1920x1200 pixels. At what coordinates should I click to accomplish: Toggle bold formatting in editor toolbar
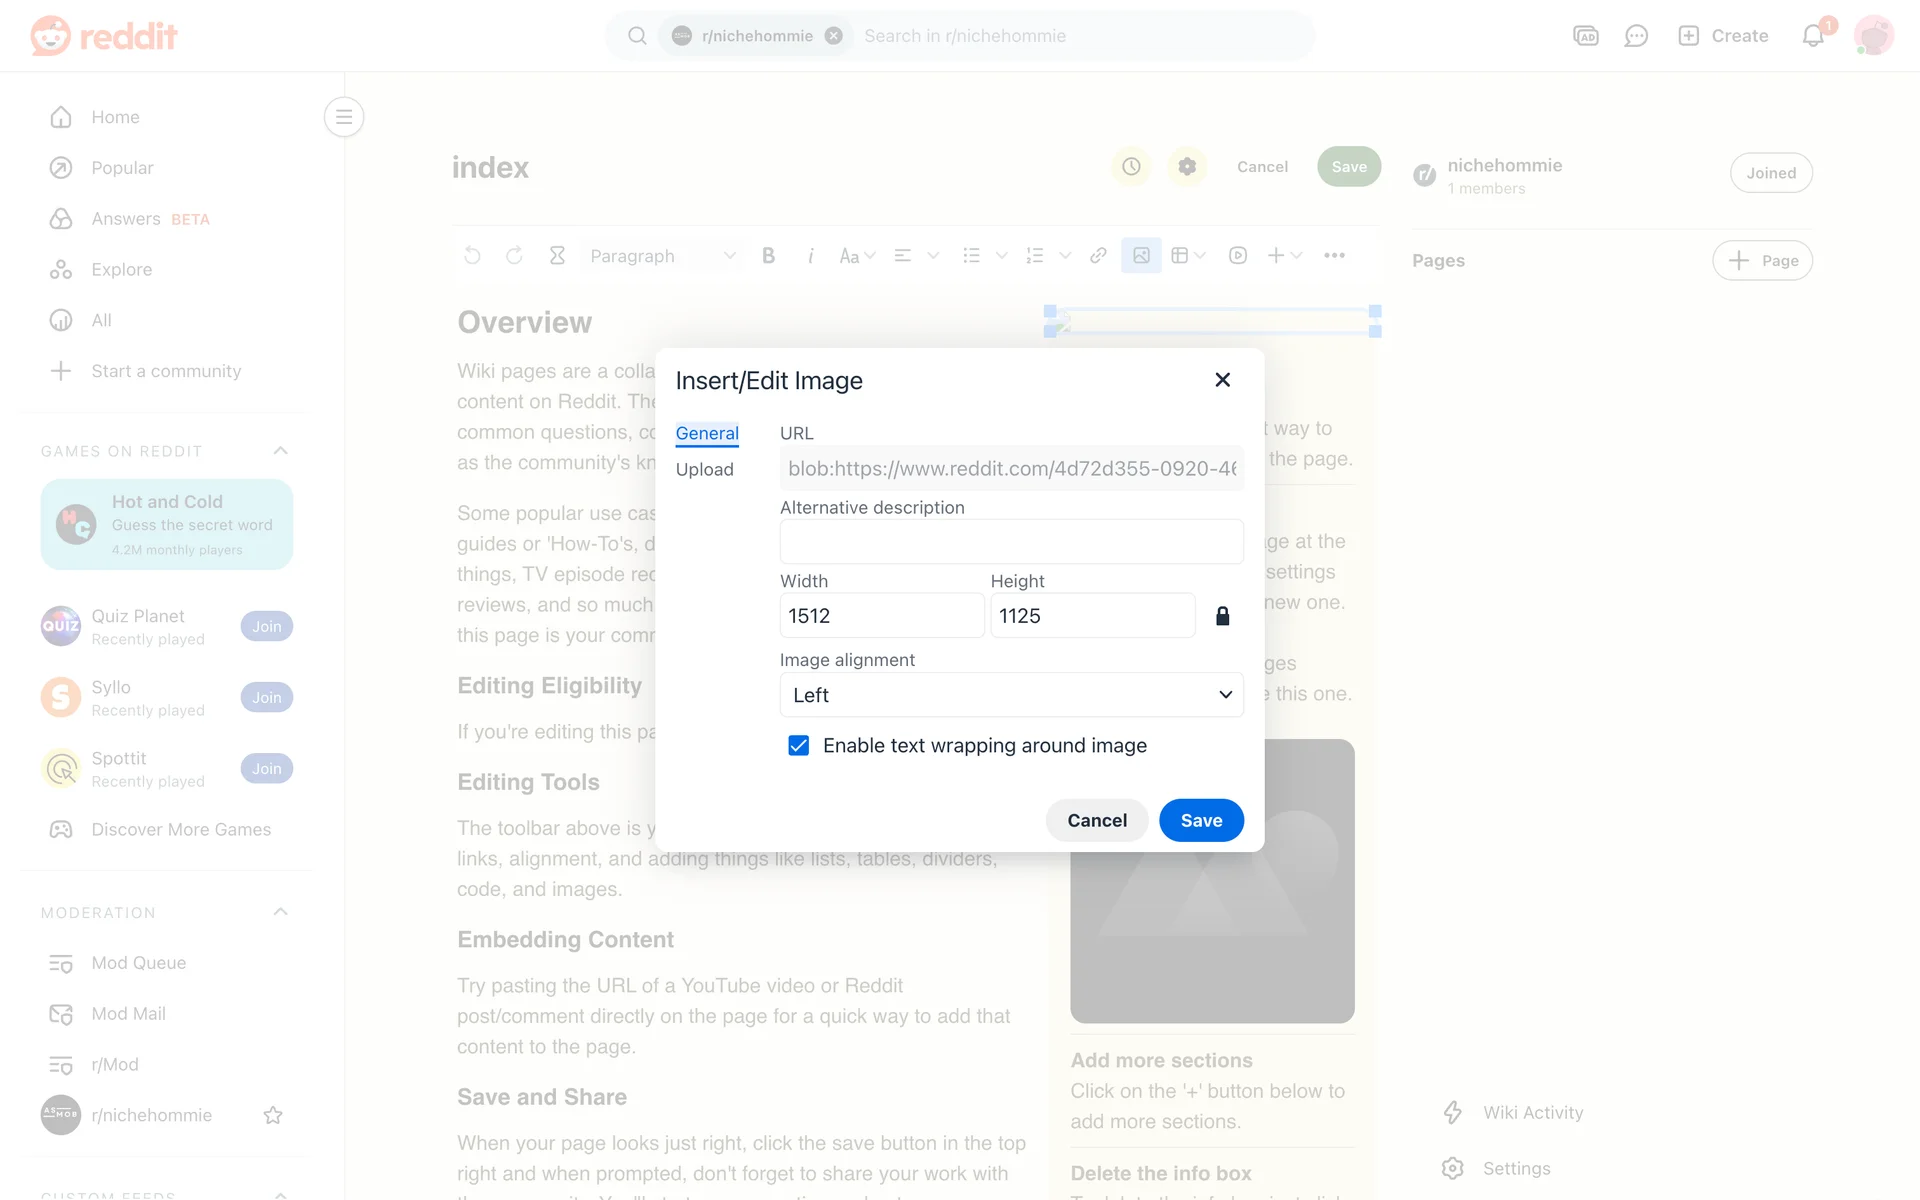tap(768, 256)
